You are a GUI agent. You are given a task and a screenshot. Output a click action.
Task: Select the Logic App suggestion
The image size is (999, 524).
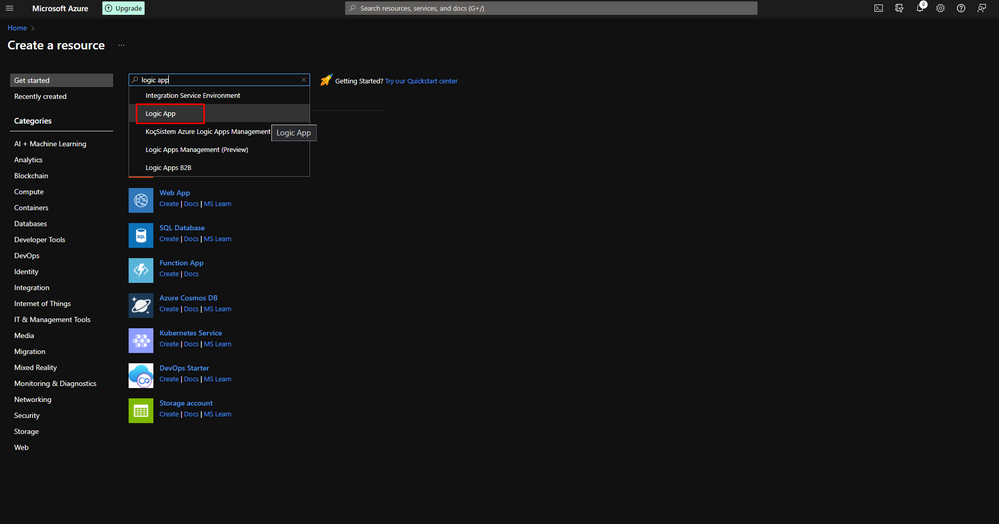pyautogui.click(x=219, y=113)
